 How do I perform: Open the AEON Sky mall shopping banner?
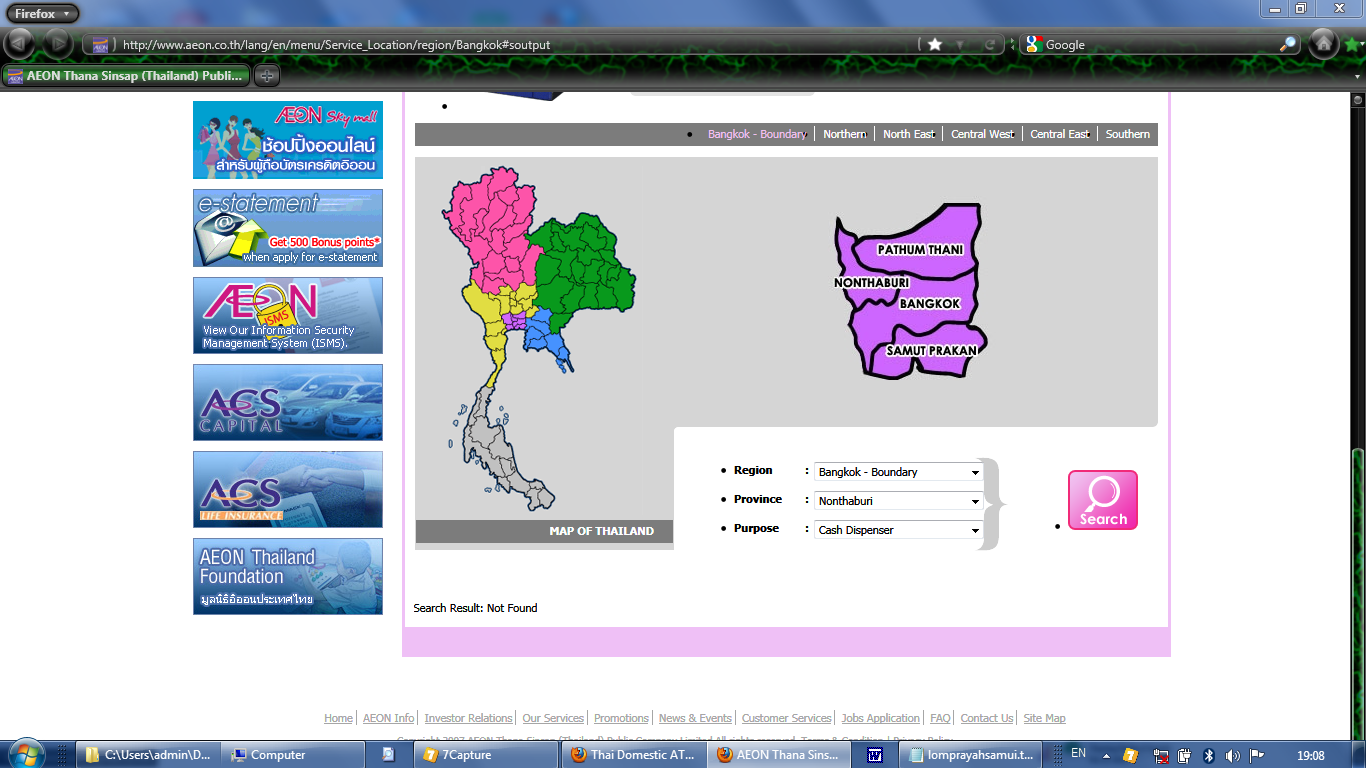(x=288, y=140)
